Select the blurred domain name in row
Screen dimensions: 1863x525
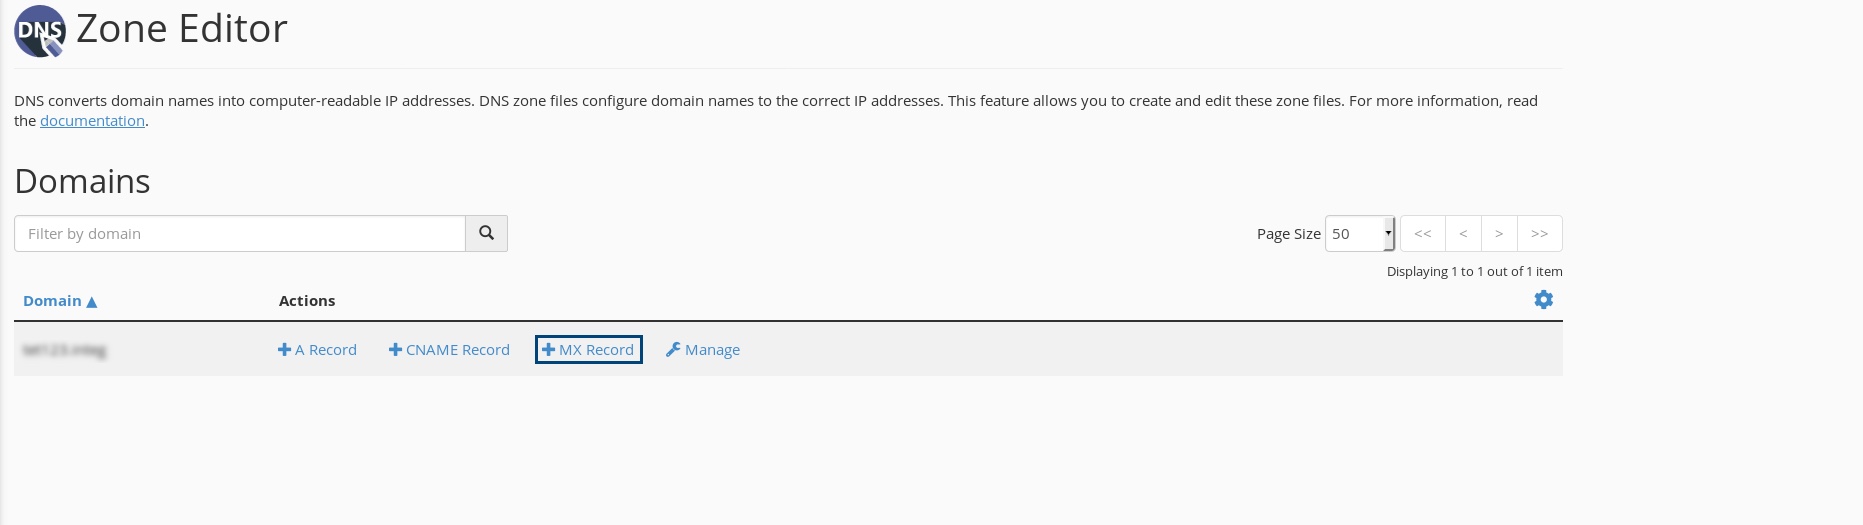click(x=65, y=350)
